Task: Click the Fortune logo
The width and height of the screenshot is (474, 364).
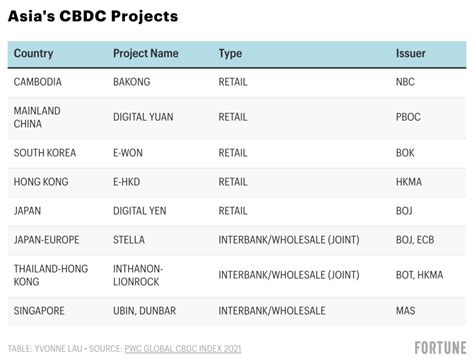Action: tap(440, 348)
